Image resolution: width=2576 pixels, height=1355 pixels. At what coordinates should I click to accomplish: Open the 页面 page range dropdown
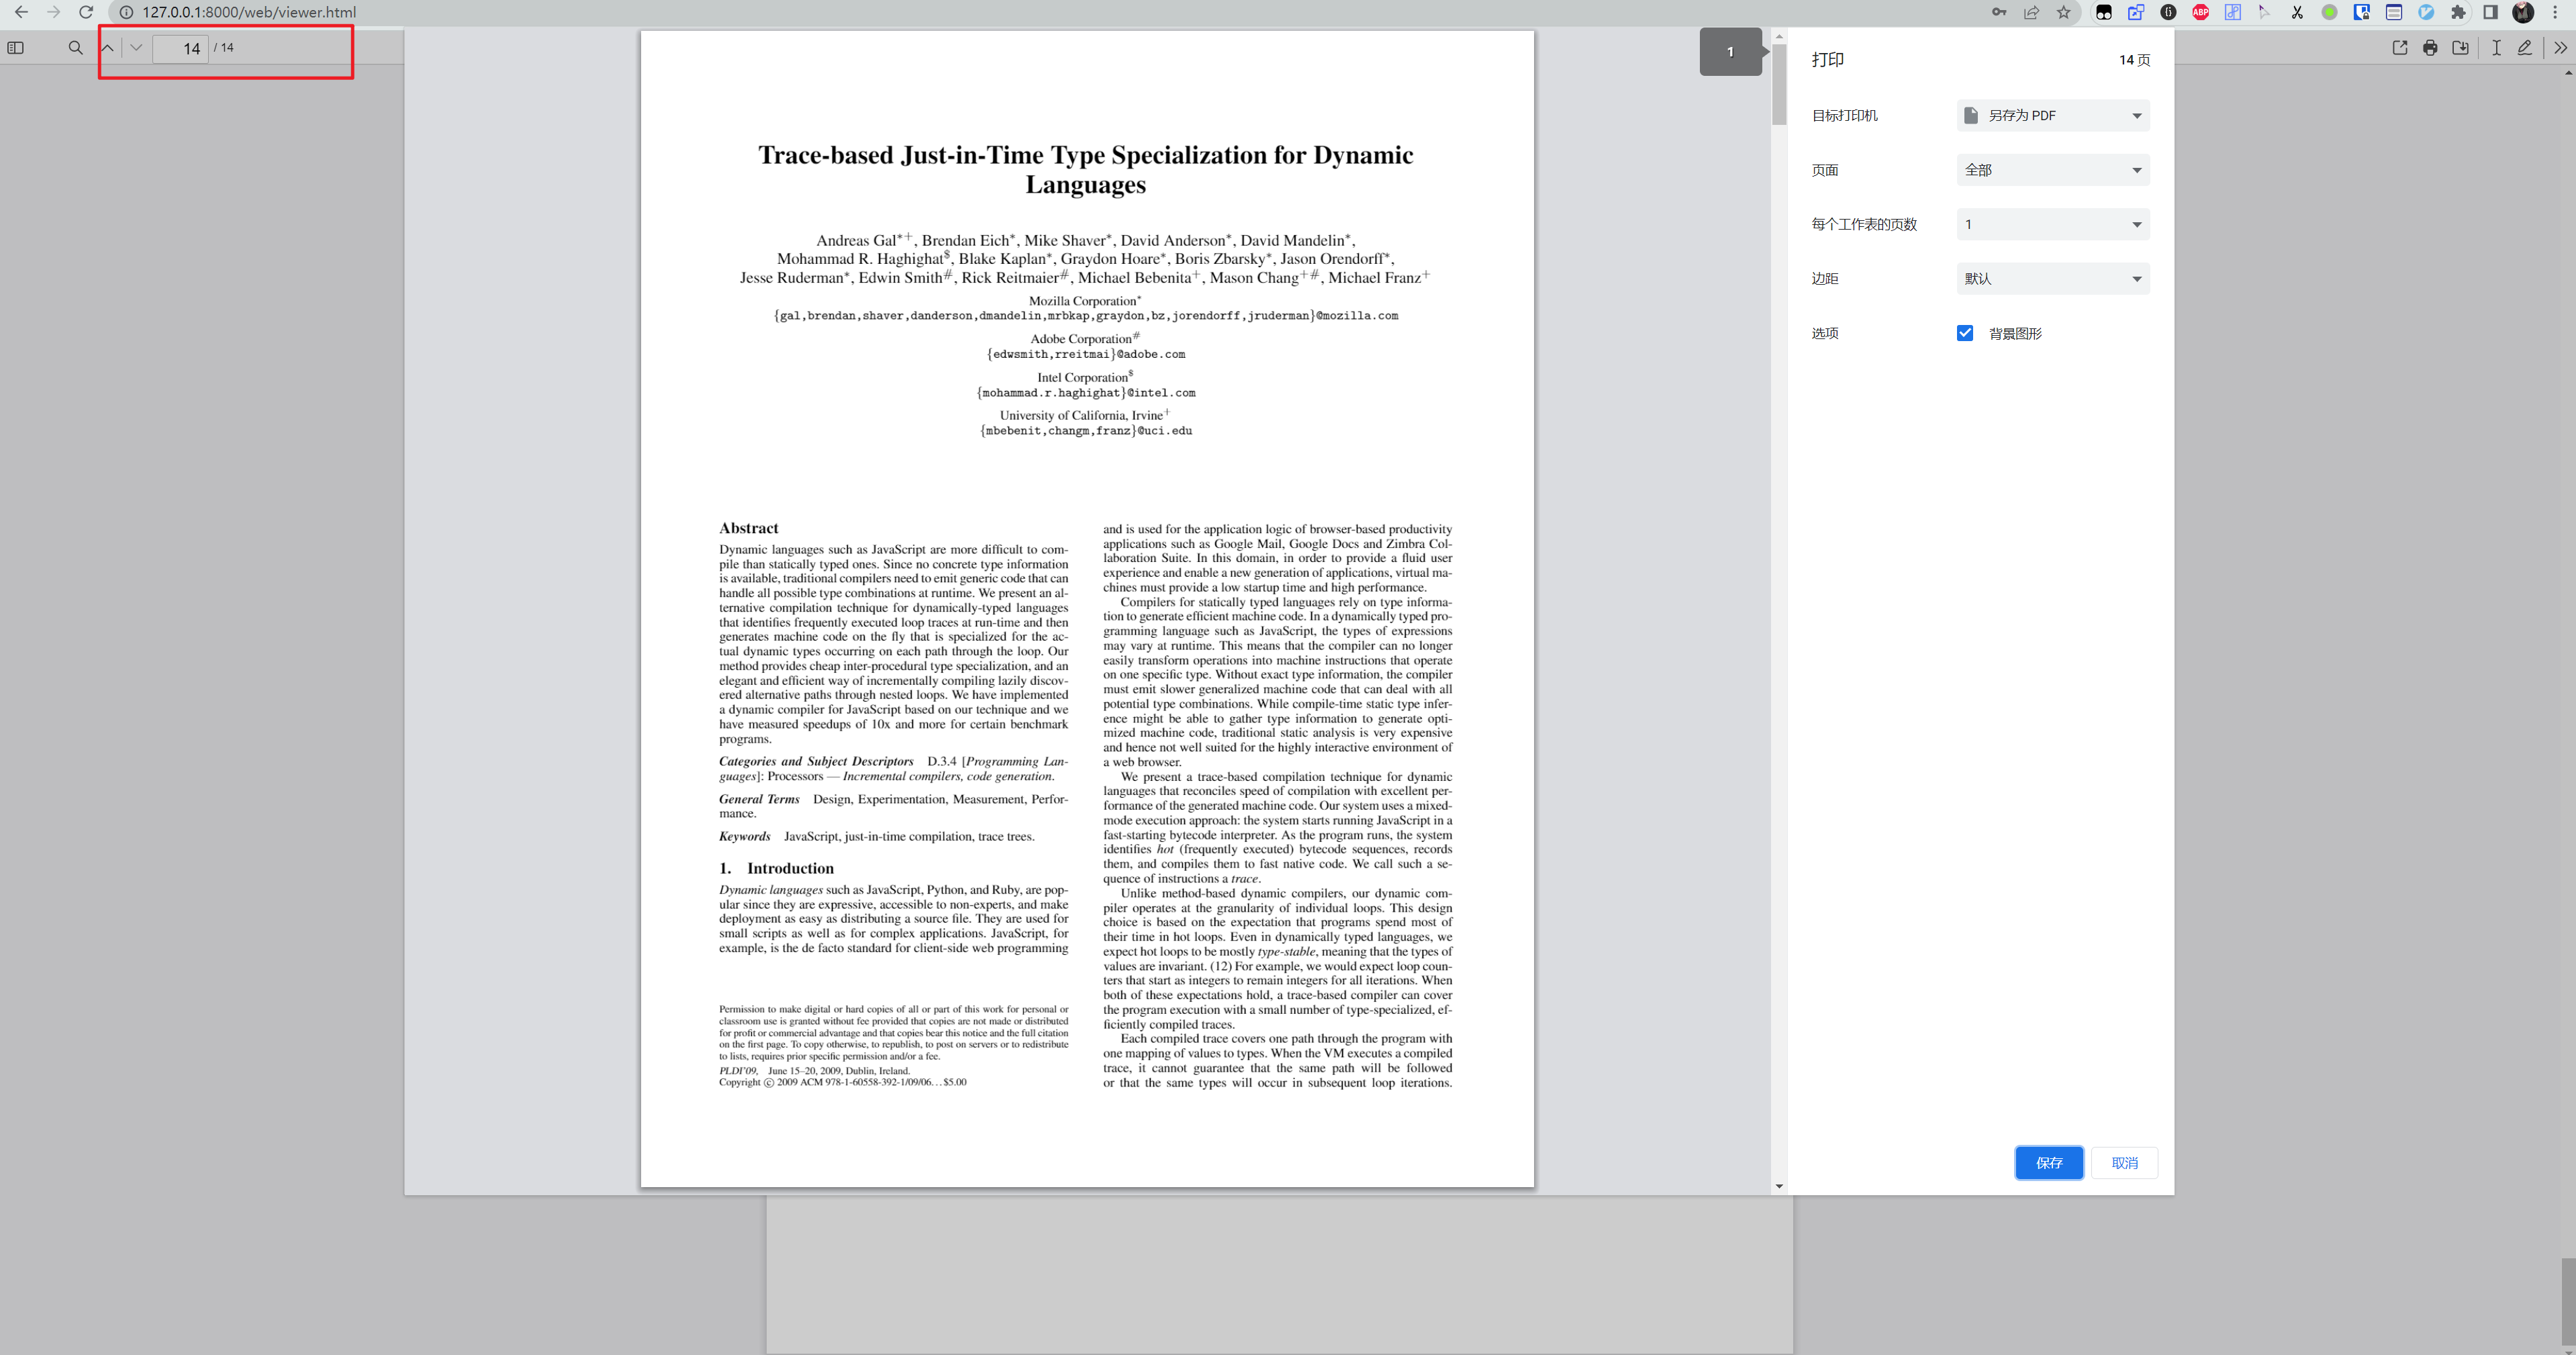pyautogui.click(x=2052, y=170)
